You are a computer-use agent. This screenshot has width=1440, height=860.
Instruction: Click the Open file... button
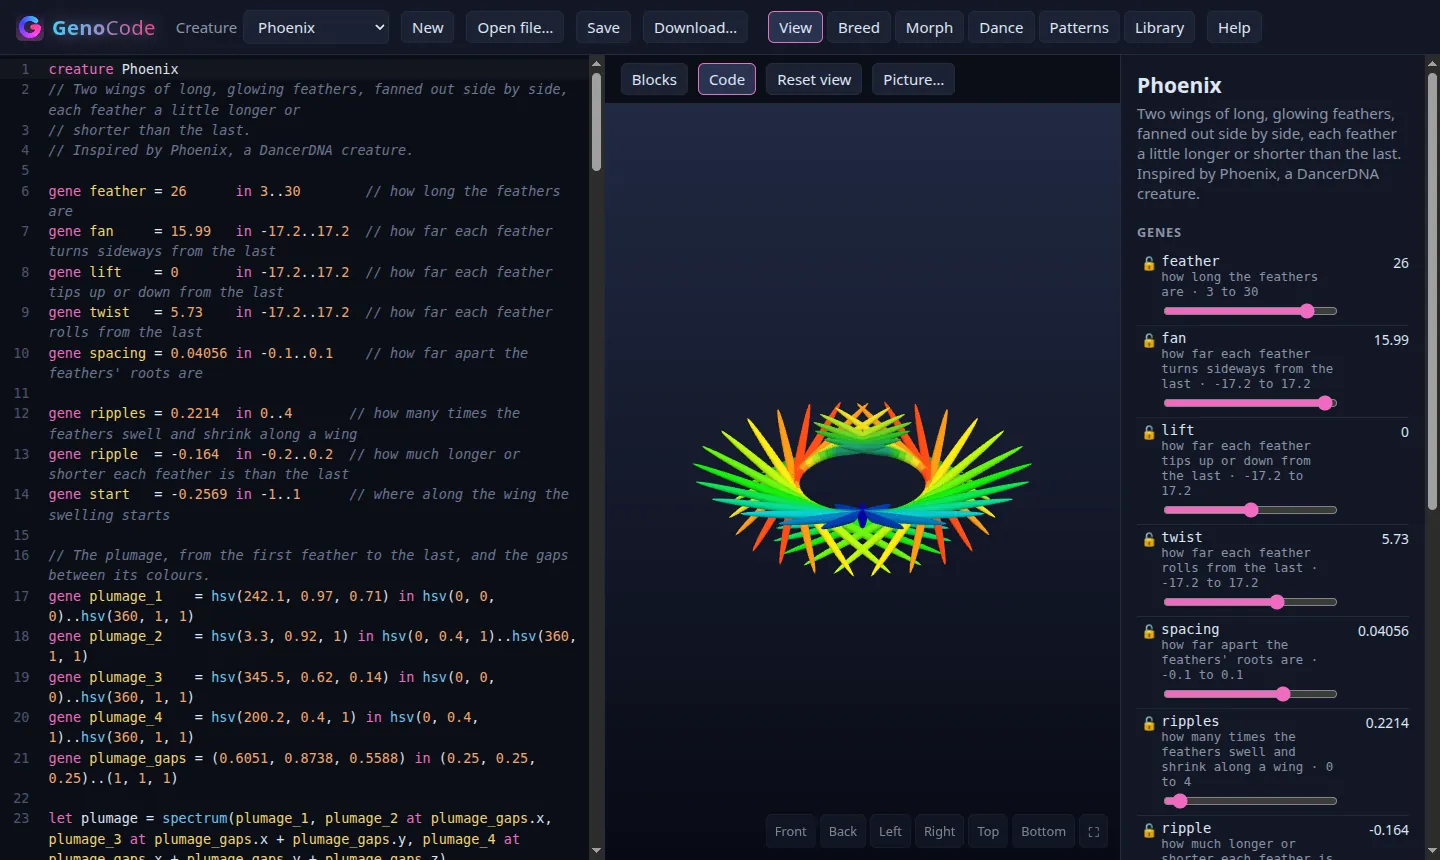[x=515, y=28]
